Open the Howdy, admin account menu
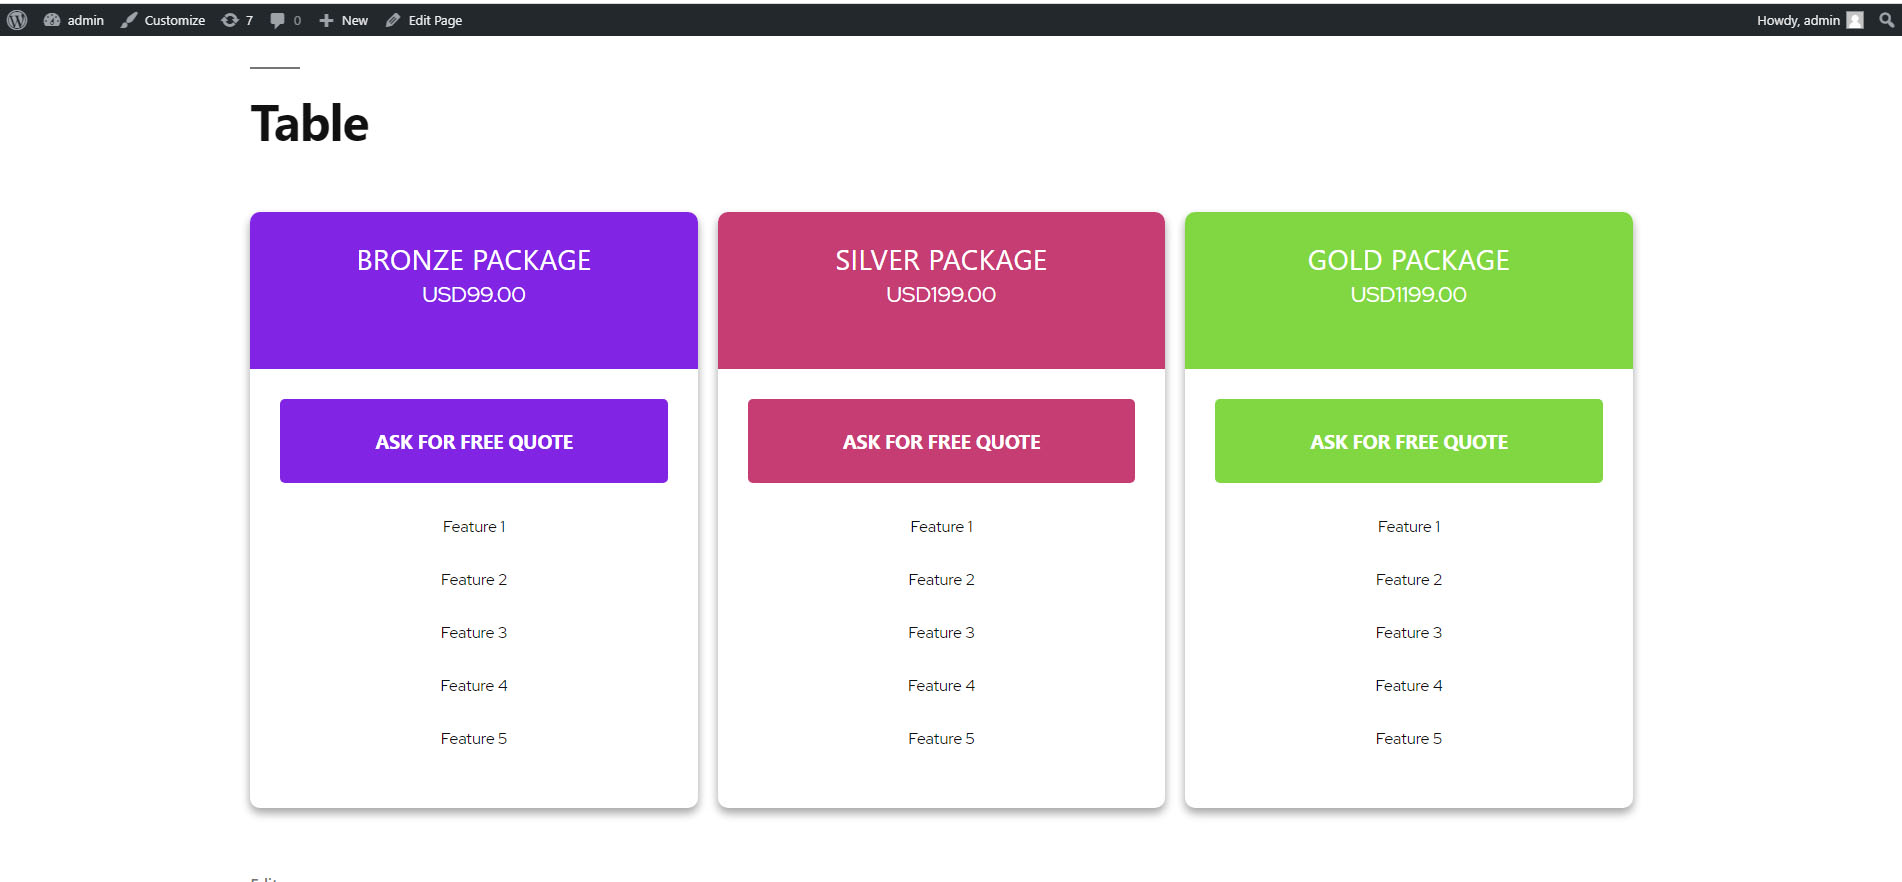 coord(1810,20)
